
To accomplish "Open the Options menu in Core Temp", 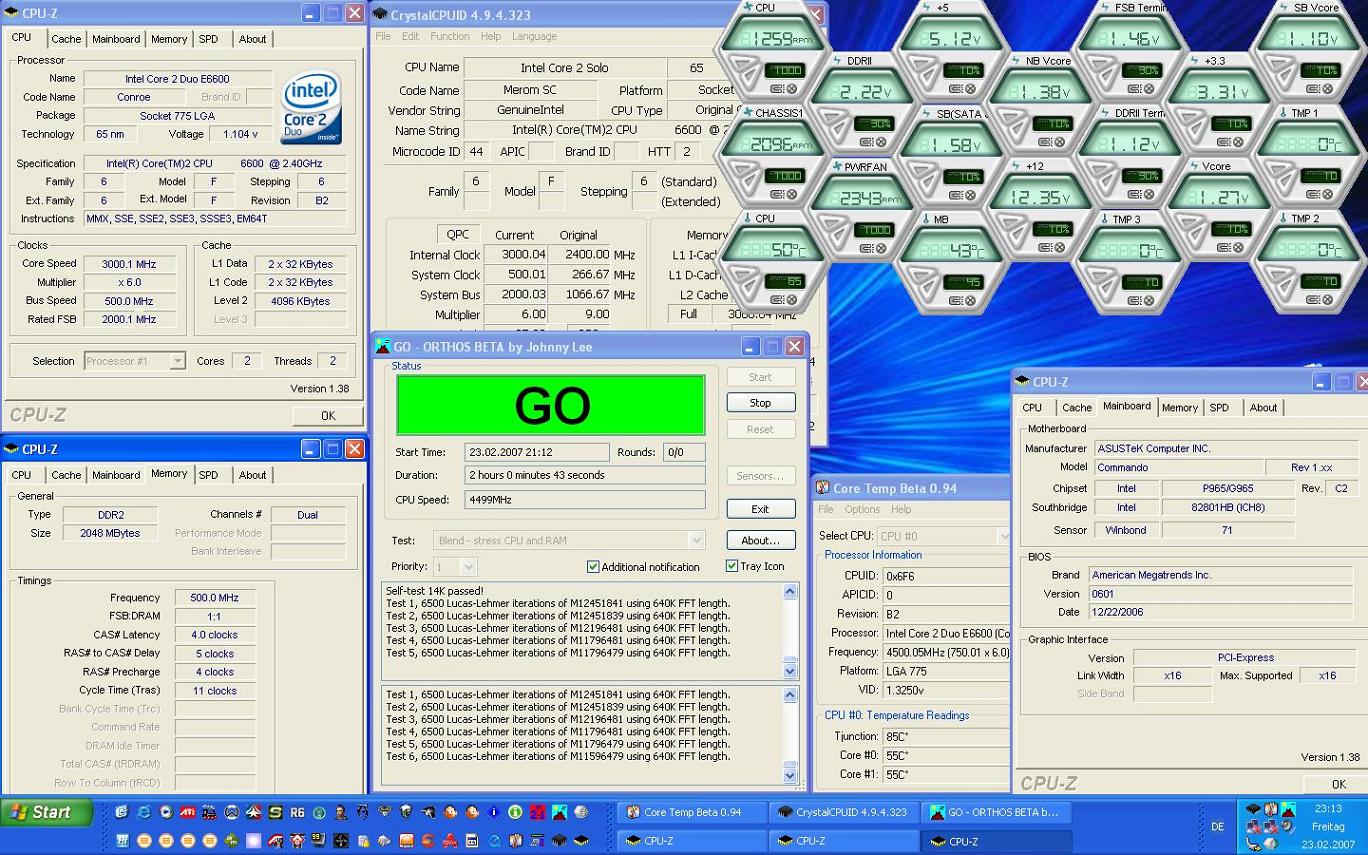I will pyautogui.click(x=862, y=509).
